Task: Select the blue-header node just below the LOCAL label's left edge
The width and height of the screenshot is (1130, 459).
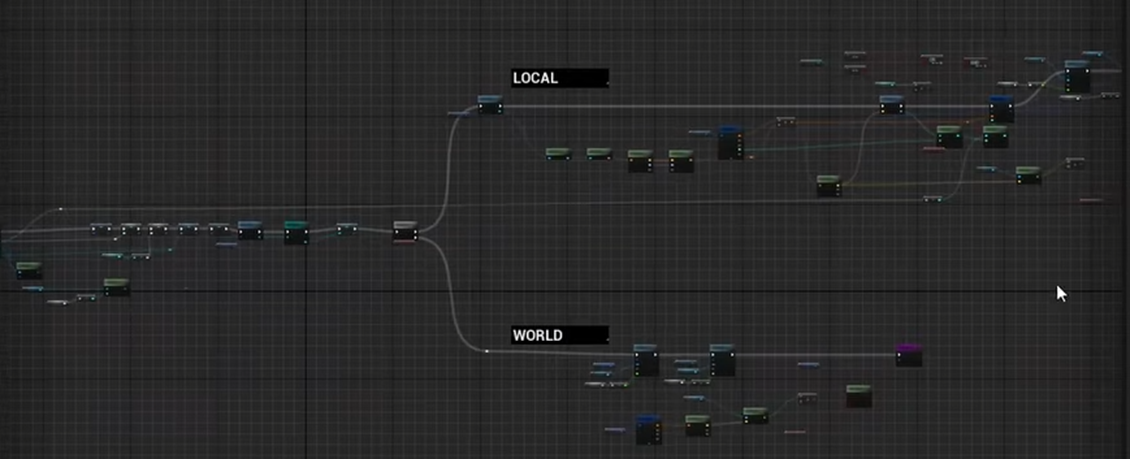Action: (x=490, y=105)
